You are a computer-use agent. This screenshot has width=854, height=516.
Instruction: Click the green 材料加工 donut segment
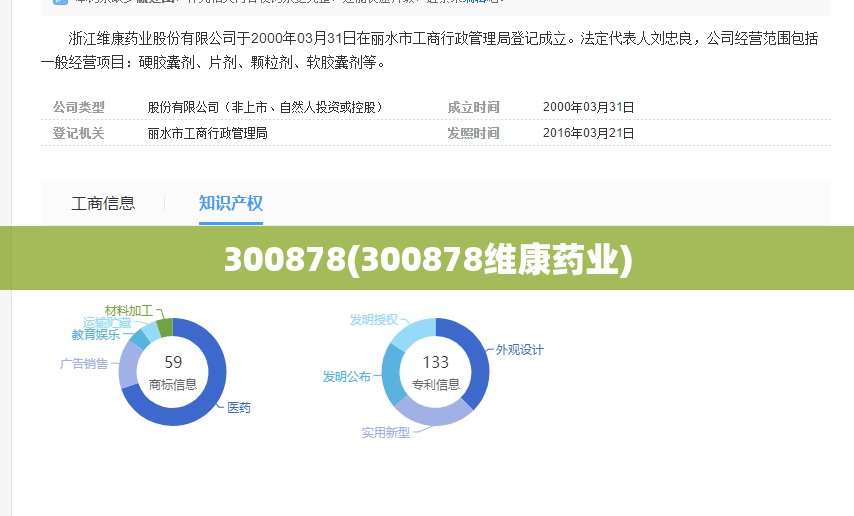(166, 329)
